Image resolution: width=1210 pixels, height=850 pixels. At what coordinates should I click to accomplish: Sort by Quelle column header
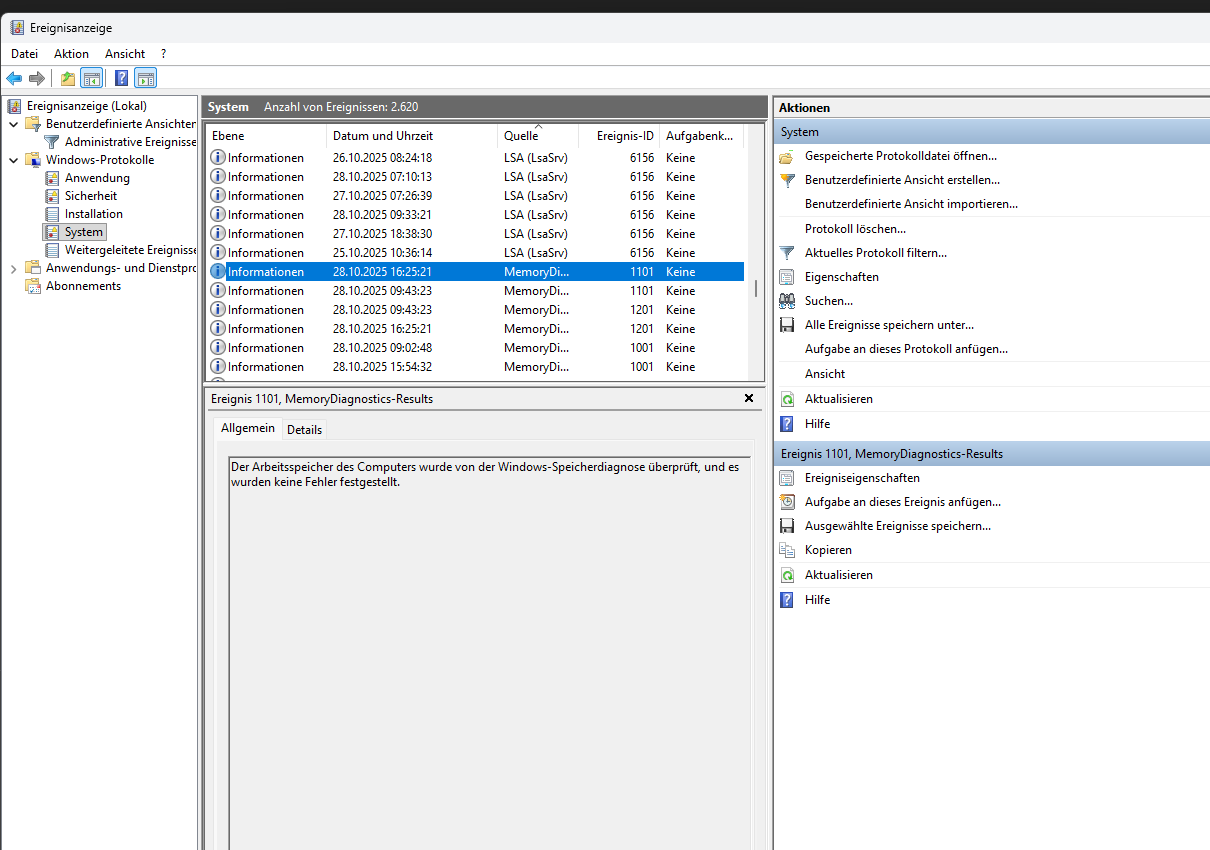pos(538,136)
